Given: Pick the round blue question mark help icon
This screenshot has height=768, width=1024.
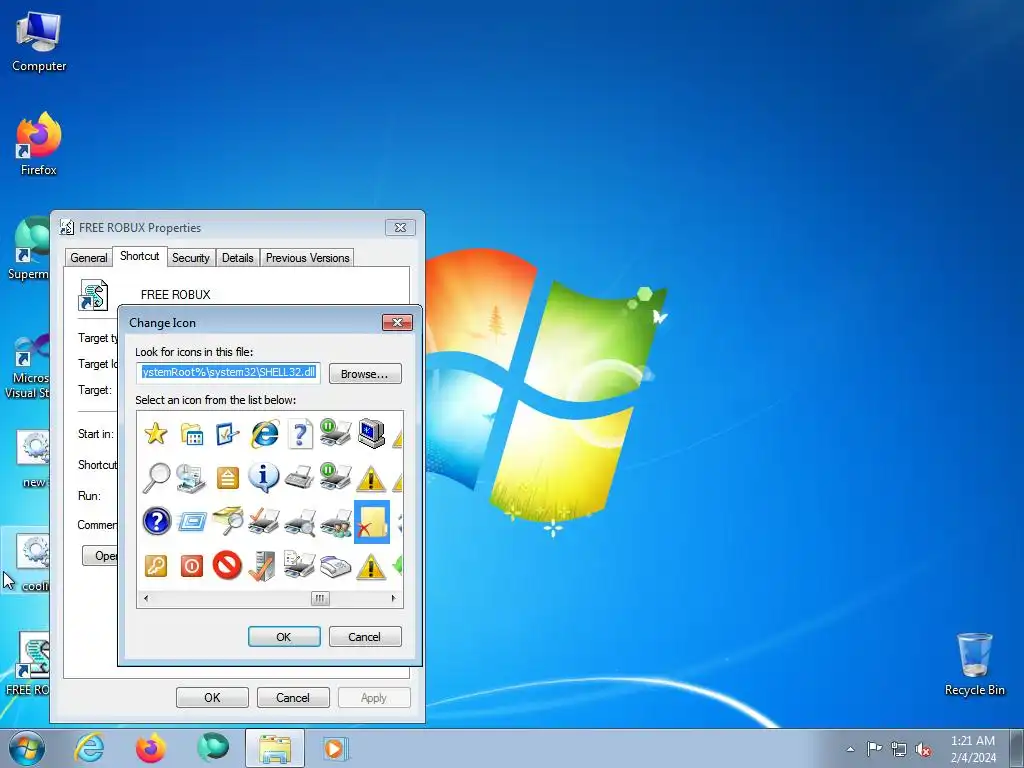Looking at the screenshot, I should pyautogui.click(x=156, y=521).
